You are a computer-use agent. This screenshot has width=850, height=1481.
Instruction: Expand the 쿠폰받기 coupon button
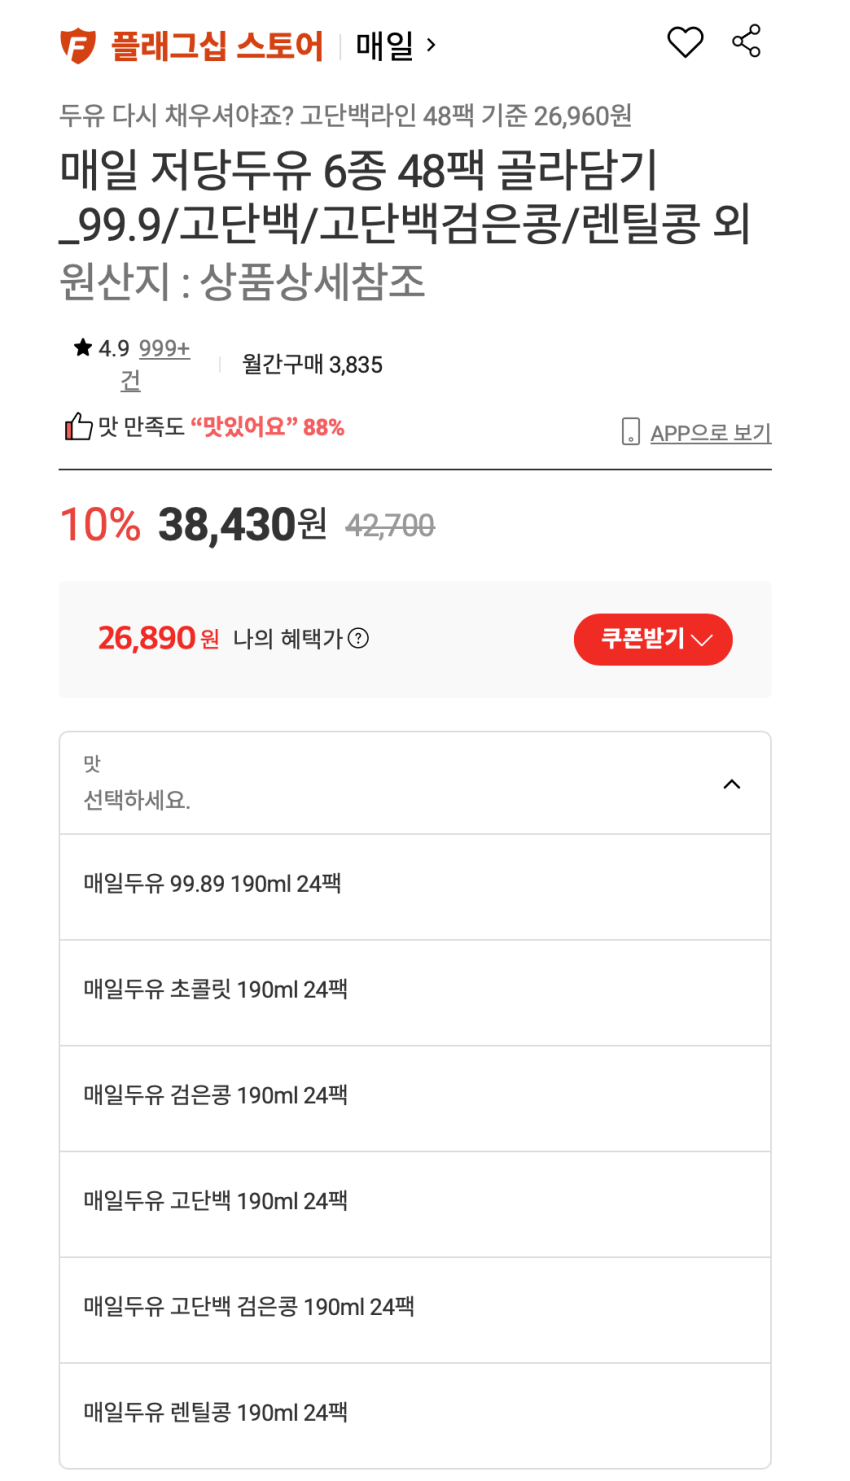click(653, 639)
